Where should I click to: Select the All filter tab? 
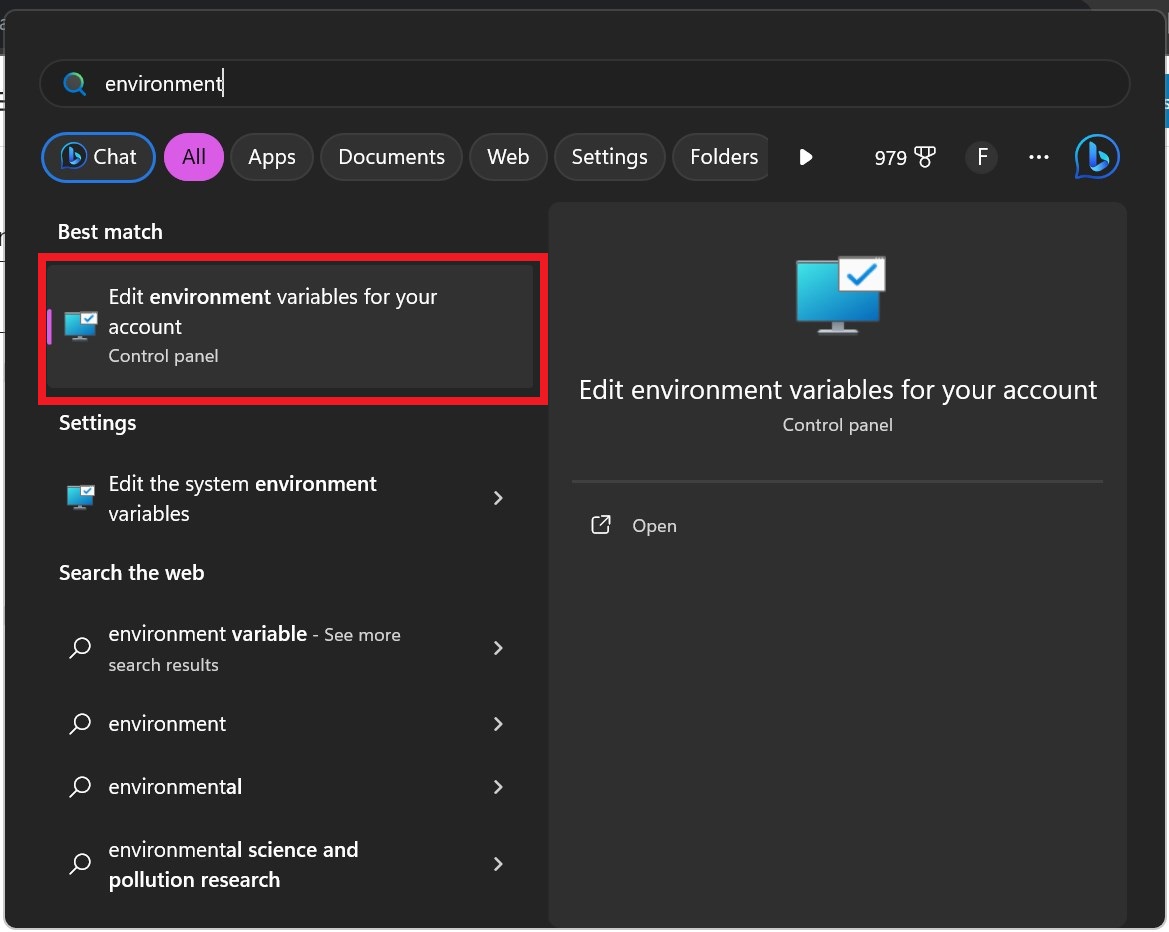[x=194, y=157]
